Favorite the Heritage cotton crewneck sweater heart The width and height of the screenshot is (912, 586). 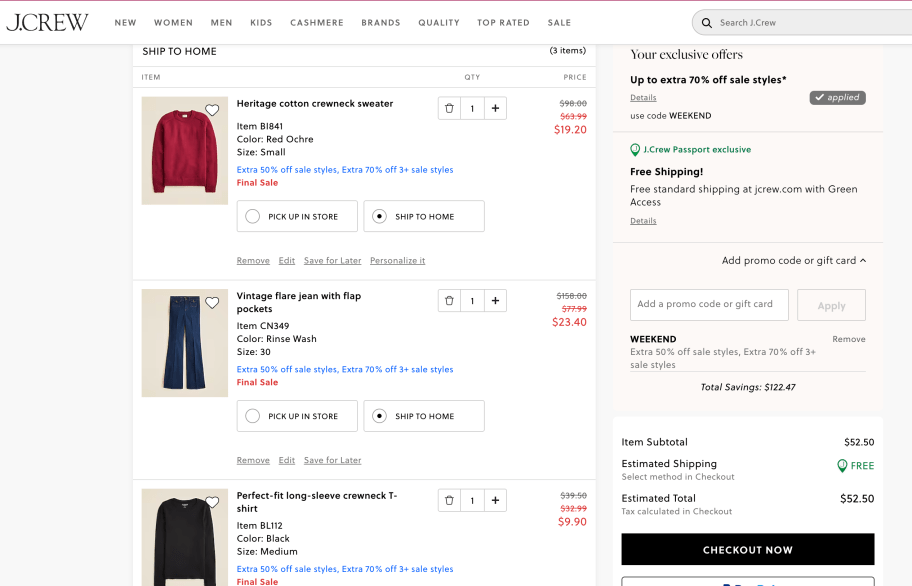pyautogui.click(x=212, y=110)
